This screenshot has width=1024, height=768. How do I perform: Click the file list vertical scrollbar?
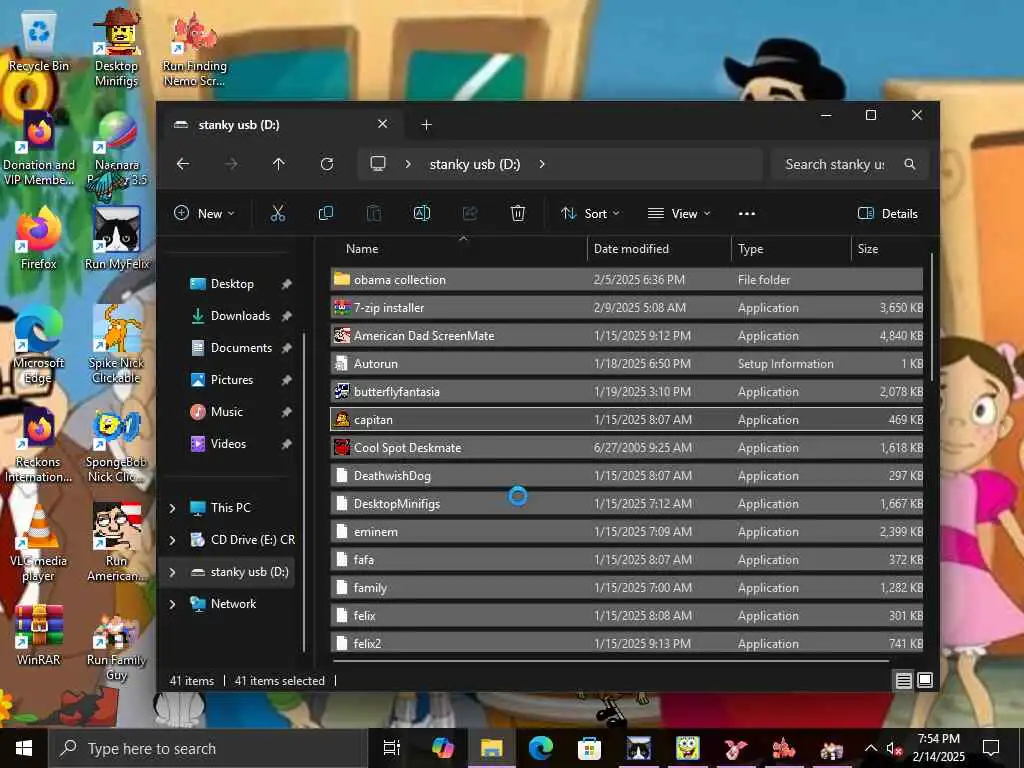pyautogui.click(x=931, y=317)
